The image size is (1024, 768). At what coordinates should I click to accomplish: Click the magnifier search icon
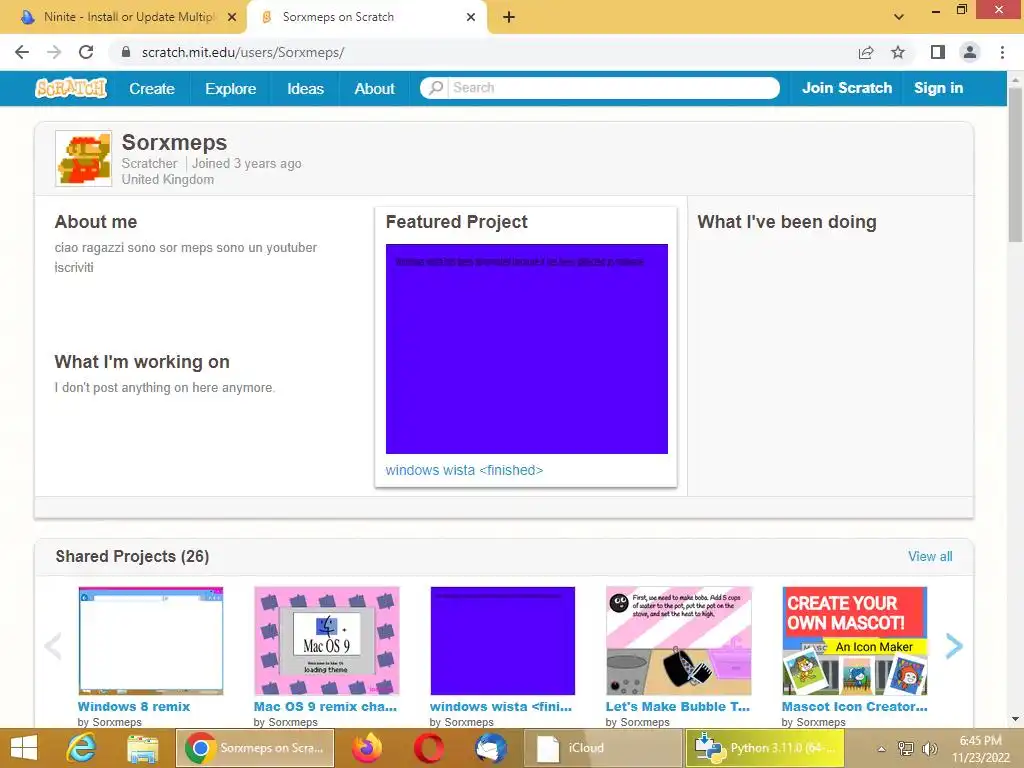tap(436, 88)
